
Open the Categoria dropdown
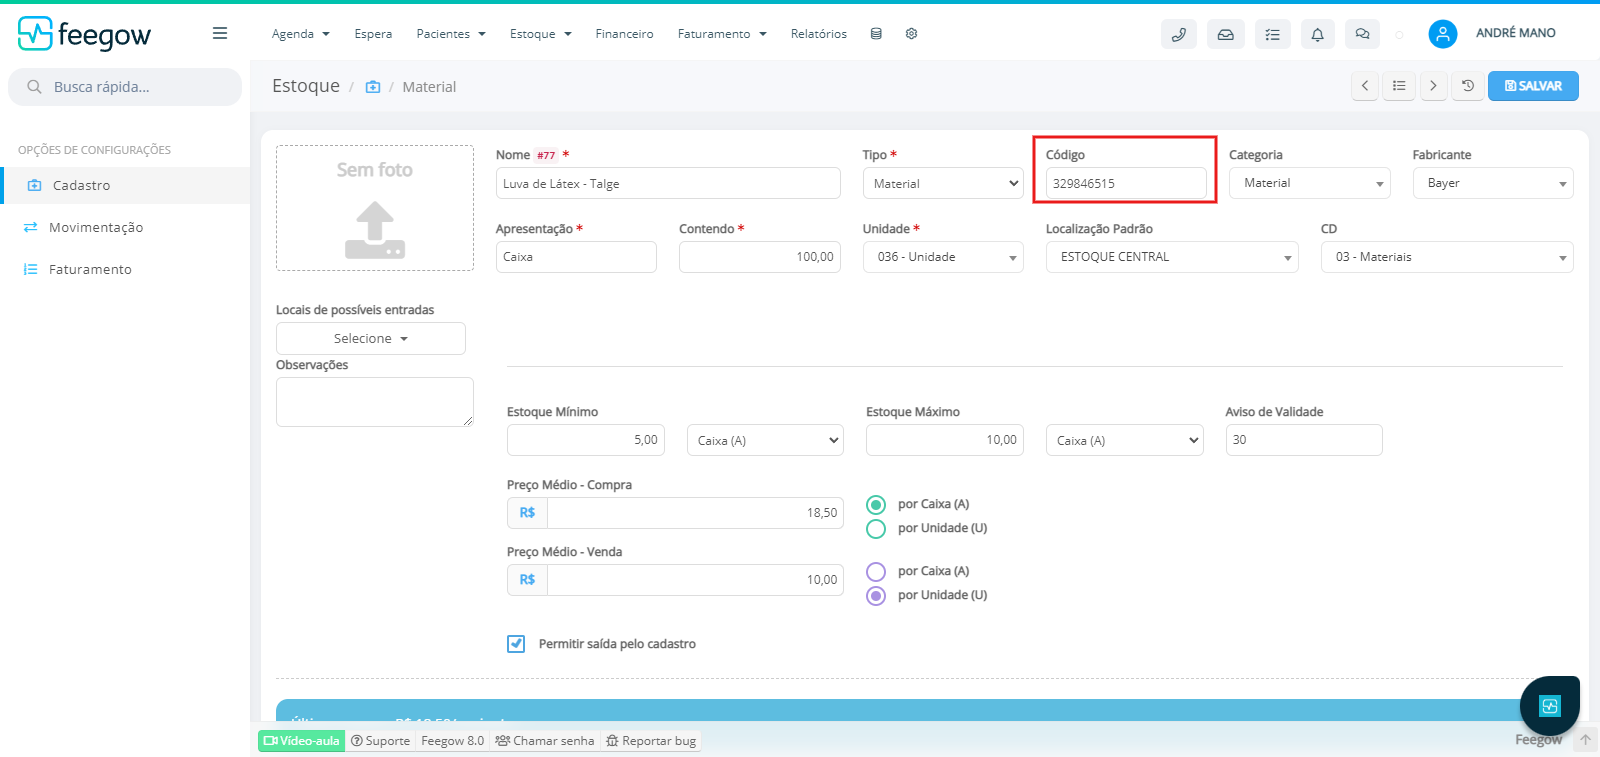(1309, 183)
